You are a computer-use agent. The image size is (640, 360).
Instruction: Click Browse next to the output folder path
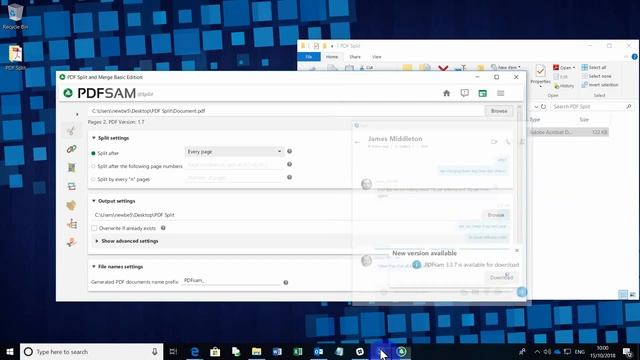[496, 215]
